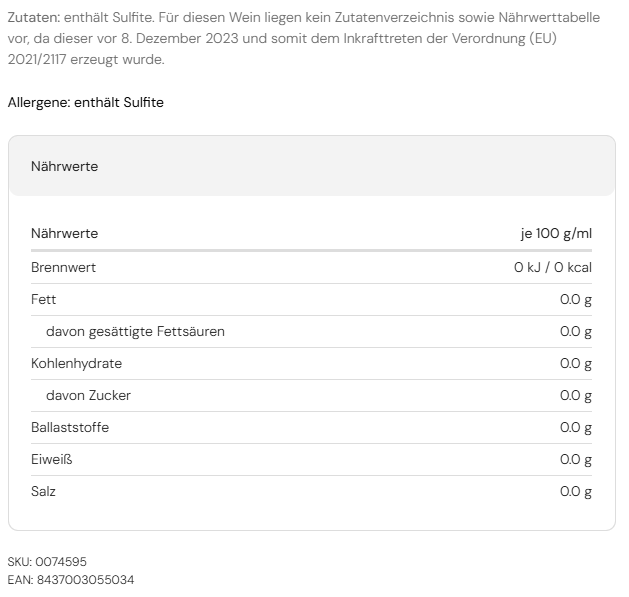Select 'davon gesättigte Fettsäuren' row label
Viewport: 629px width, 597px height.
click(135, 332)
